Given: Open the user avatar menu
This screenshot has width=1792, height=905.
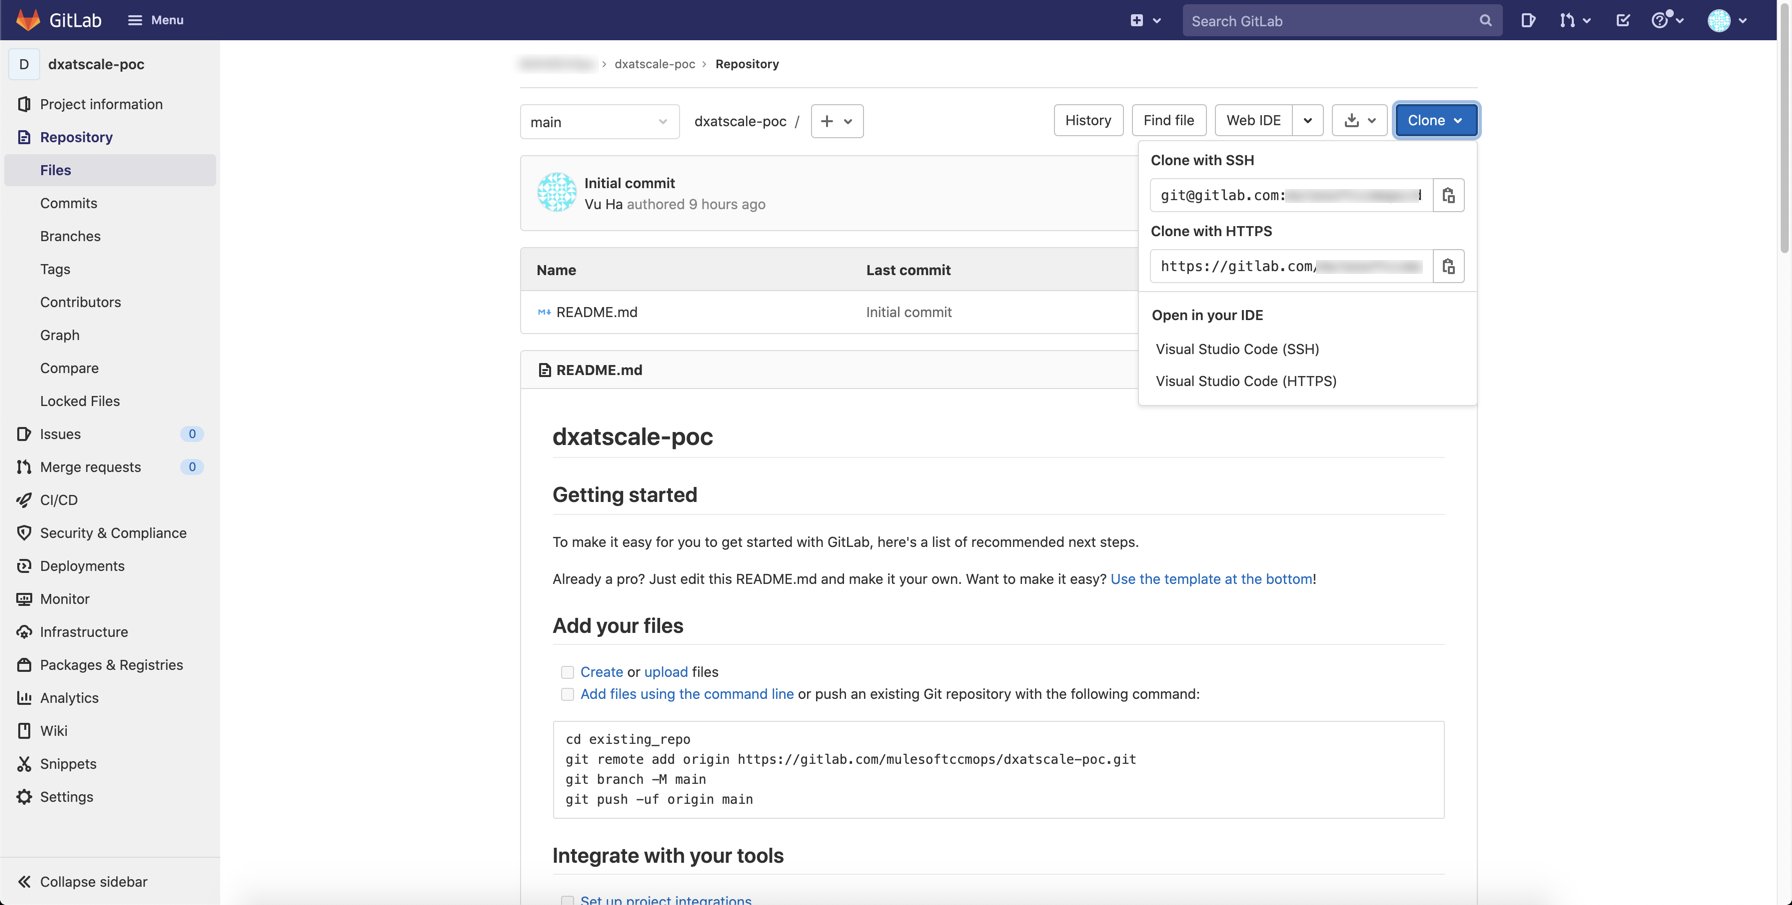Looking at the screenshot, I should (x=1727, y=20).
